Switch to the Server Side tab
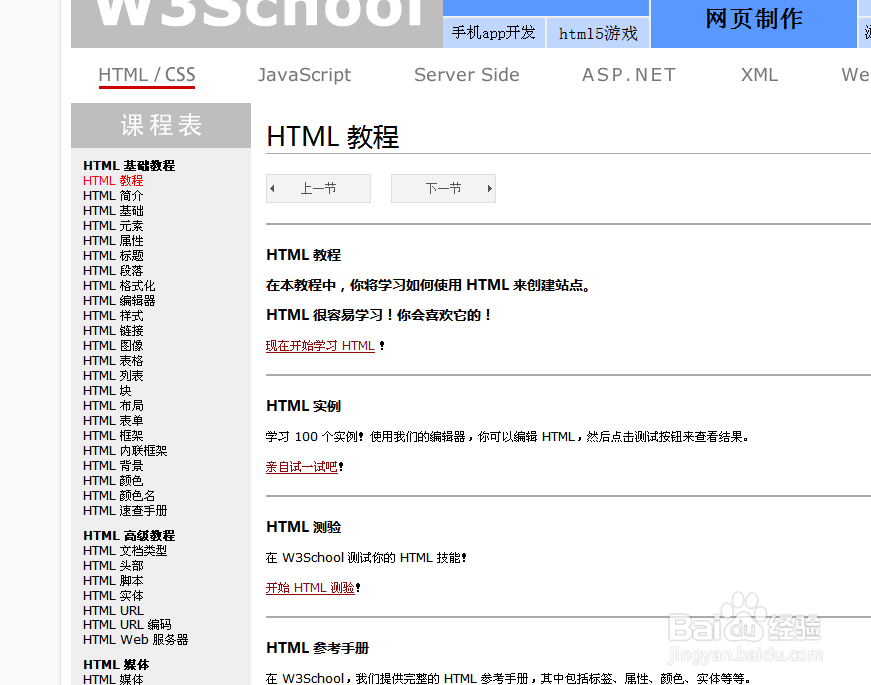Viewport: 871px width, 685px height. 466,75
